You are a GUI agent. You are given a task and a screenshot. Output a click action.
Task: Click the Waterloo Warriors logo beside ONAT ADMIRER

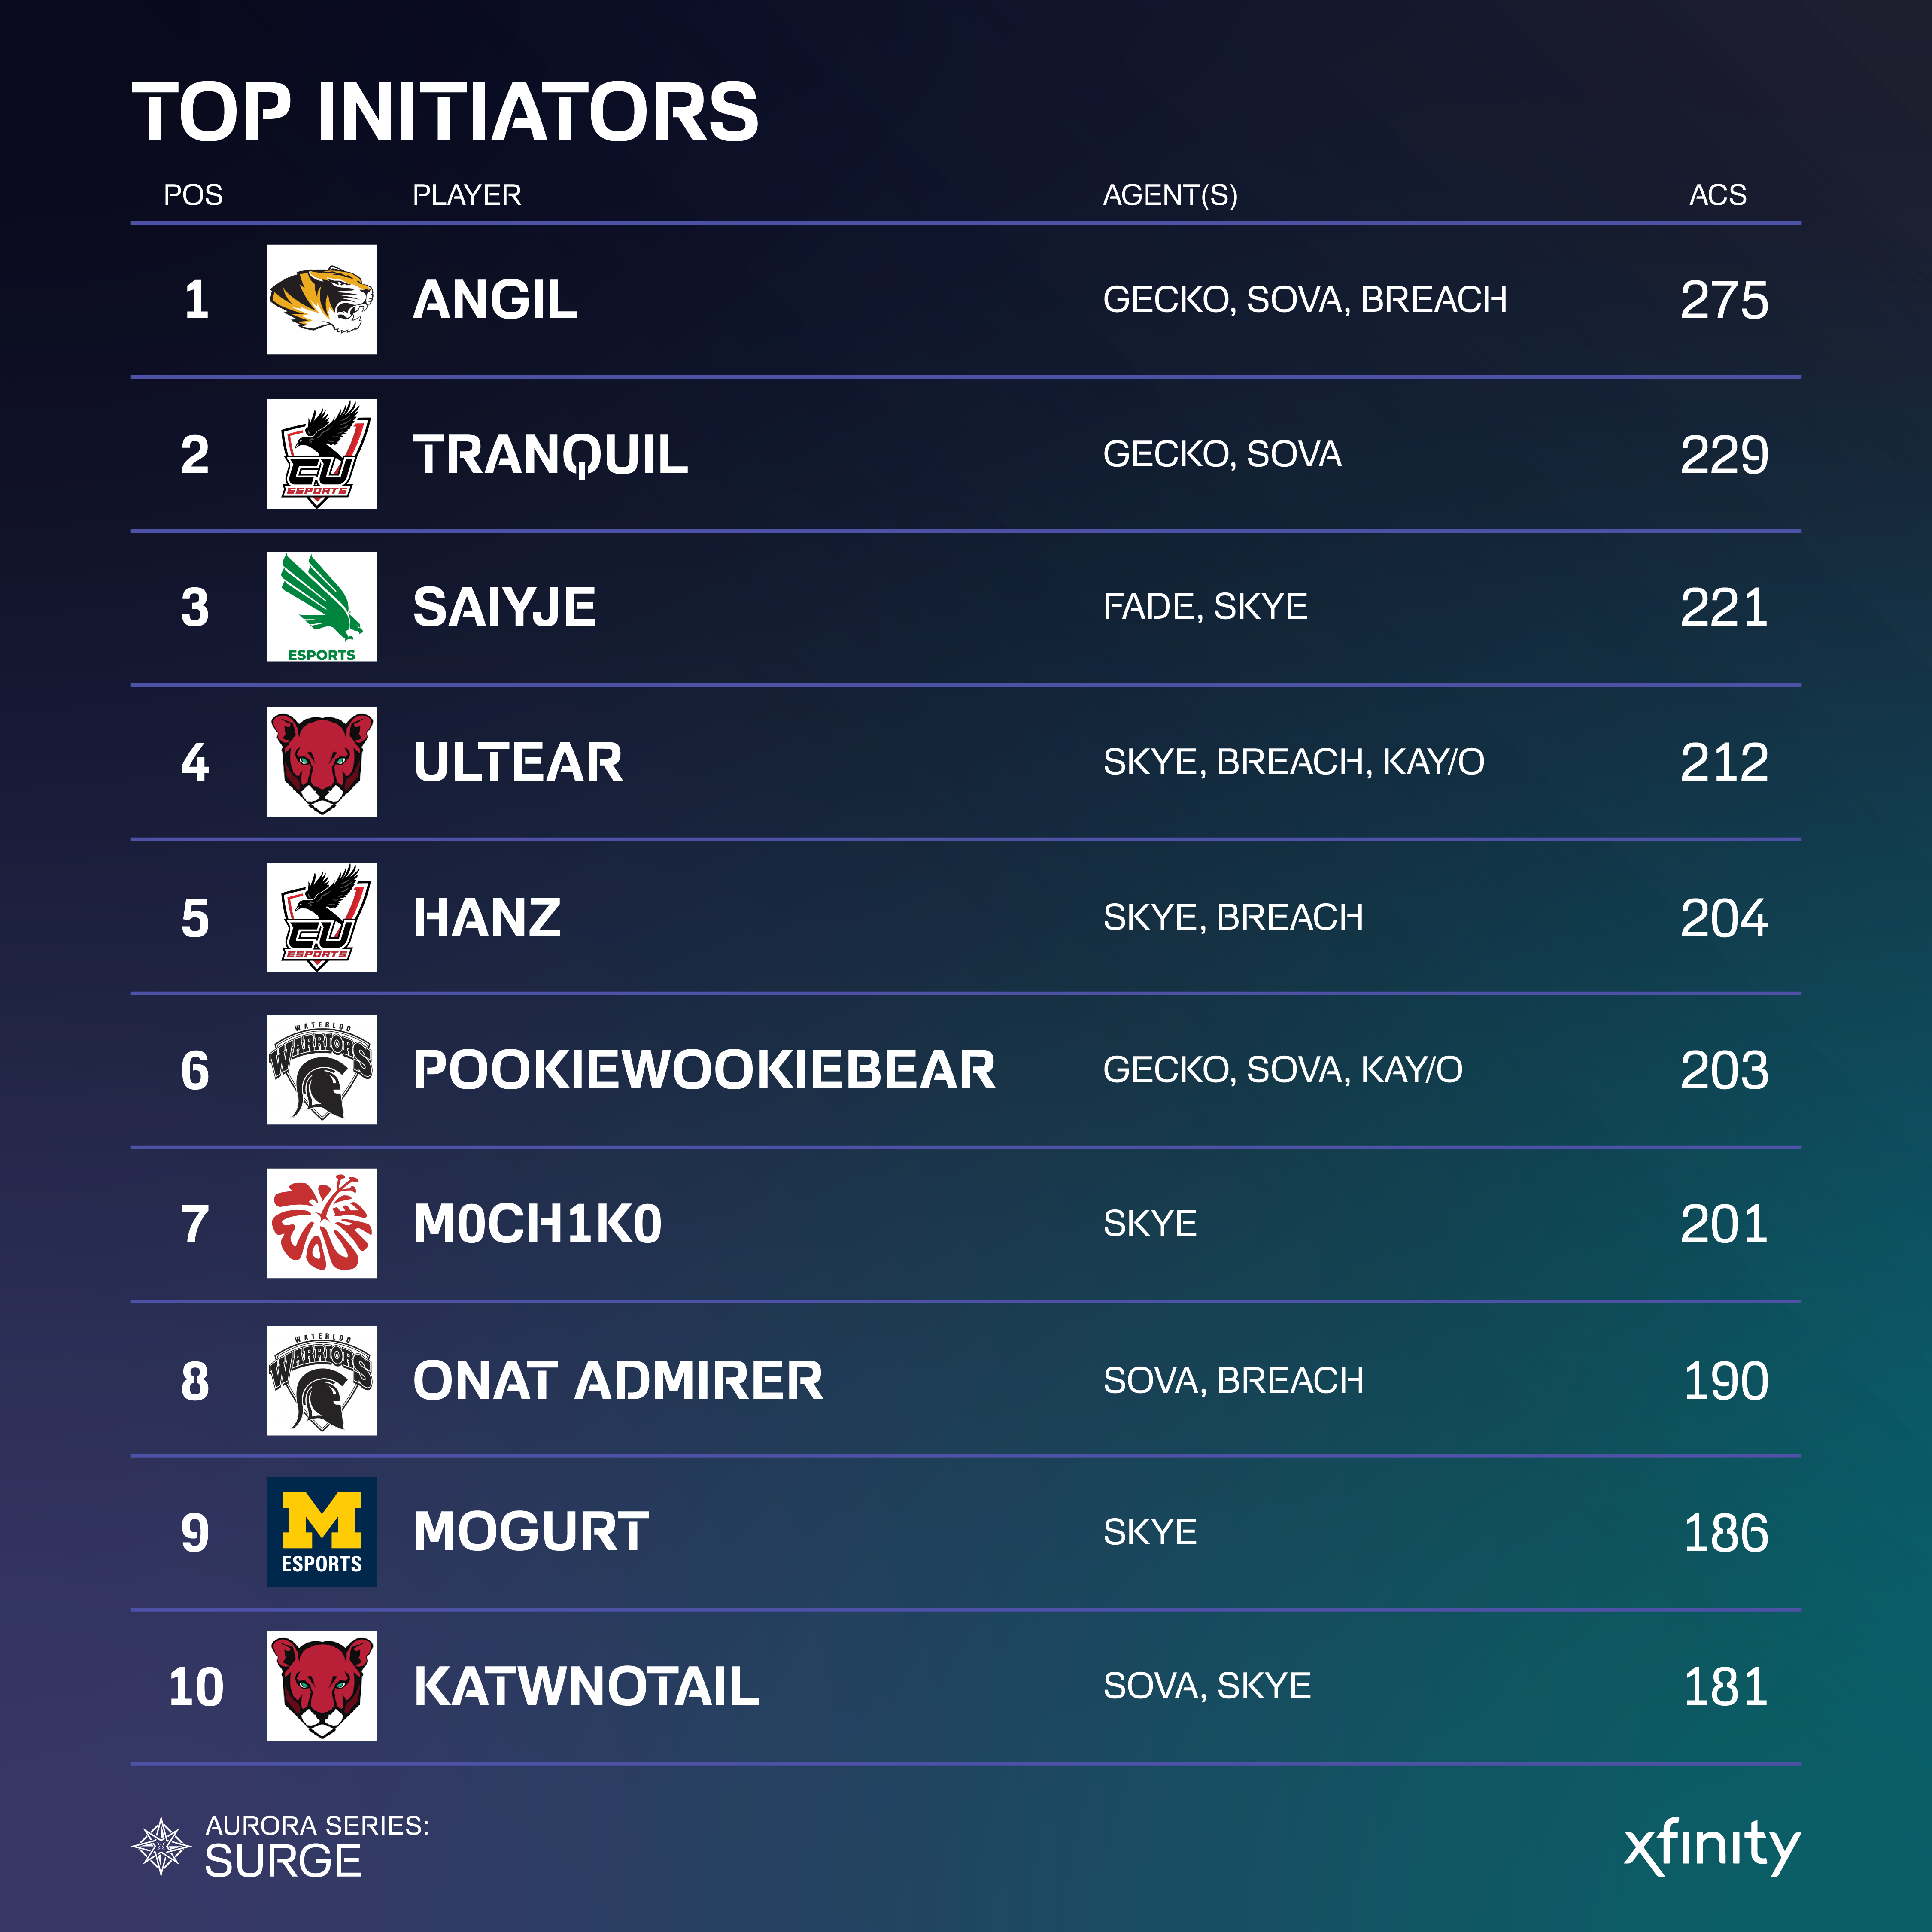pos(321,1380)
